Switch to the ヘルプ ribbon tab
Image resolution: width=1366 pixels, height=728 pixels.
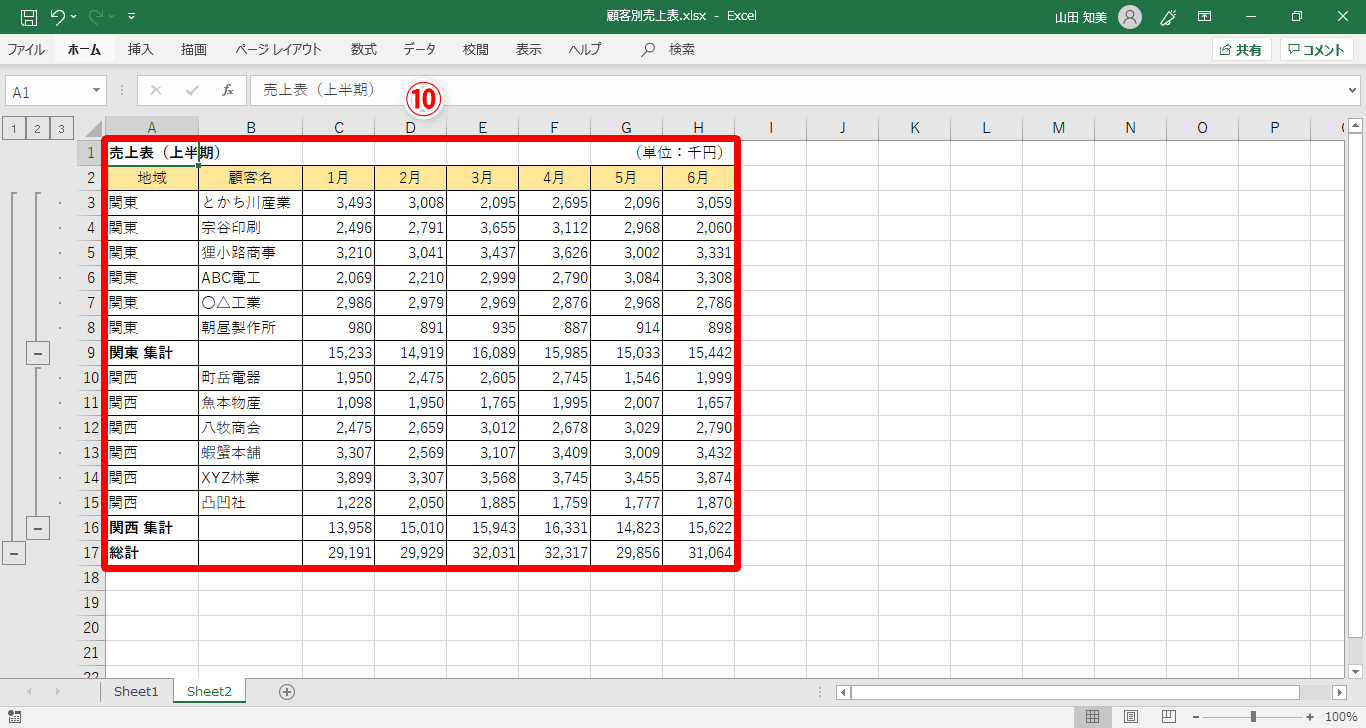(585, 49)
